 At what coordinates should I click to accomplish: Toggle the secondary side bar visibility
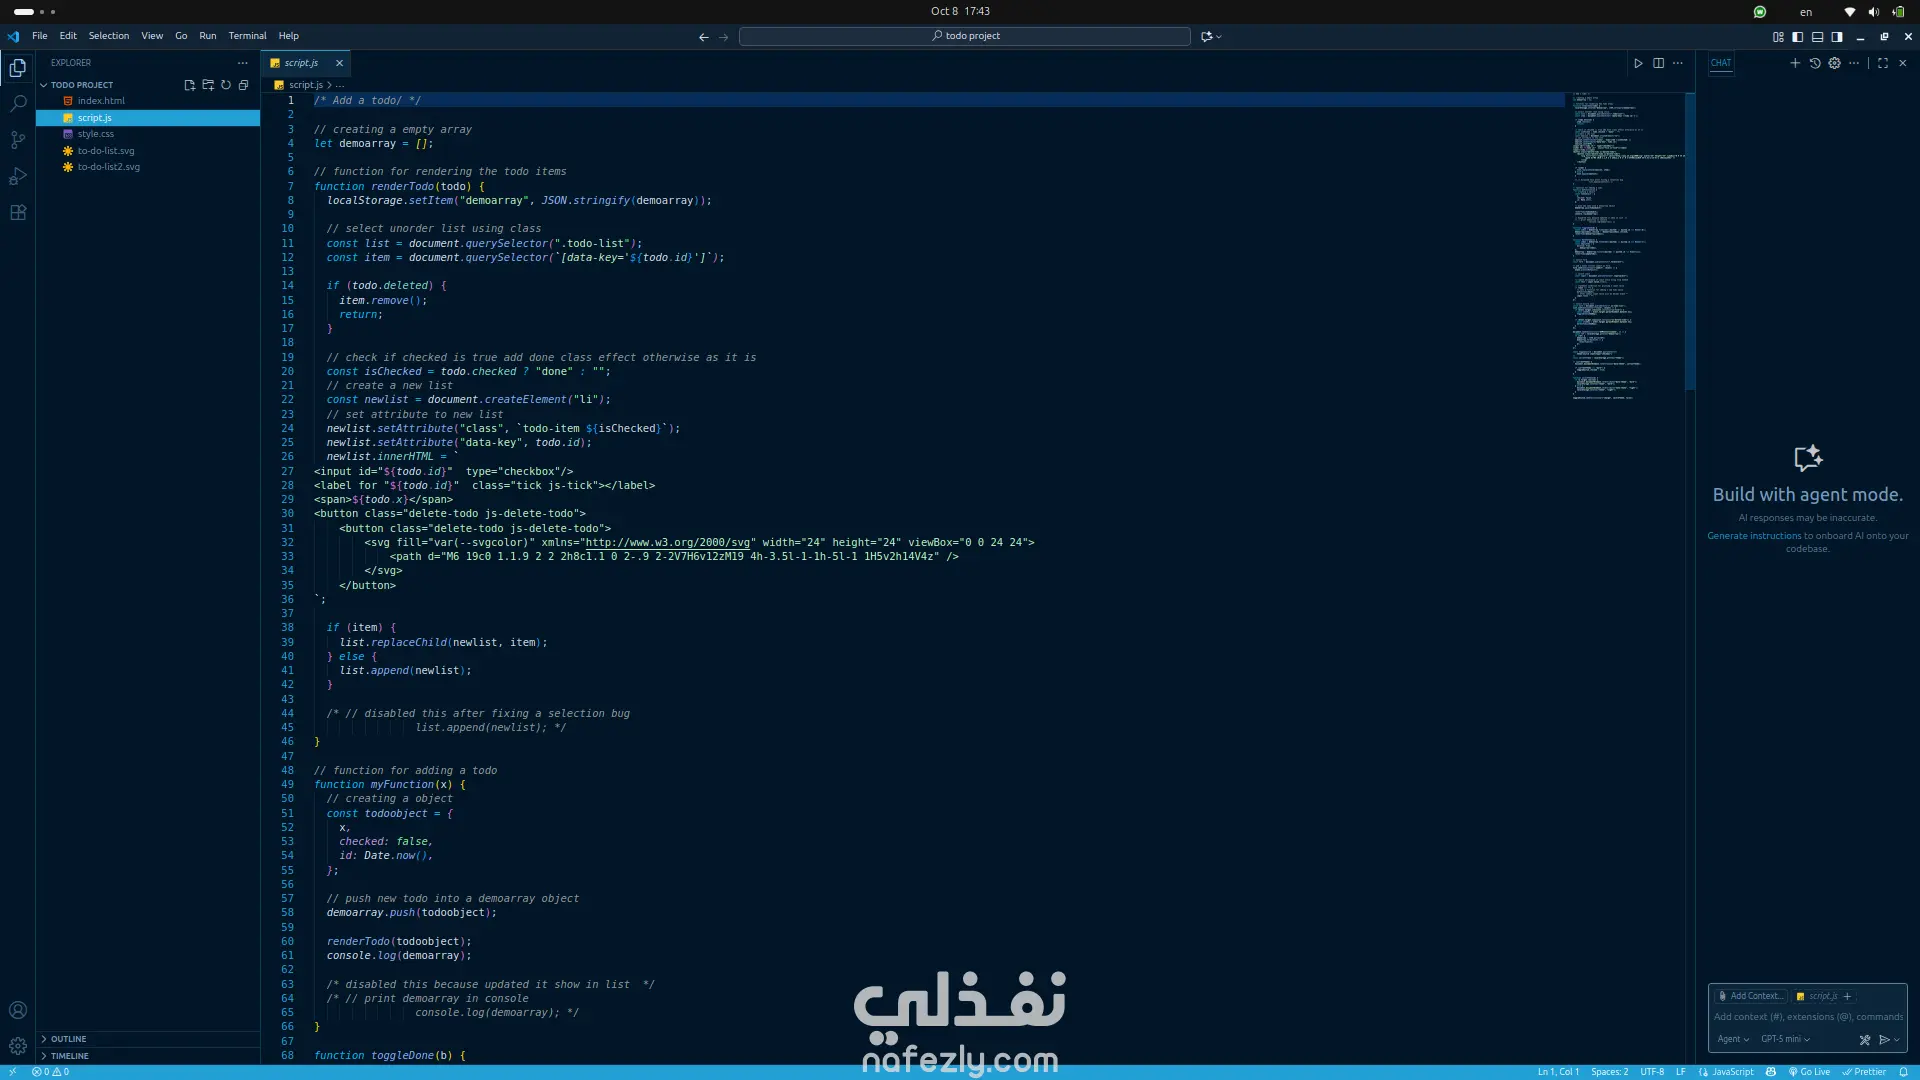pyautogui.click(x=1837, y=37)
